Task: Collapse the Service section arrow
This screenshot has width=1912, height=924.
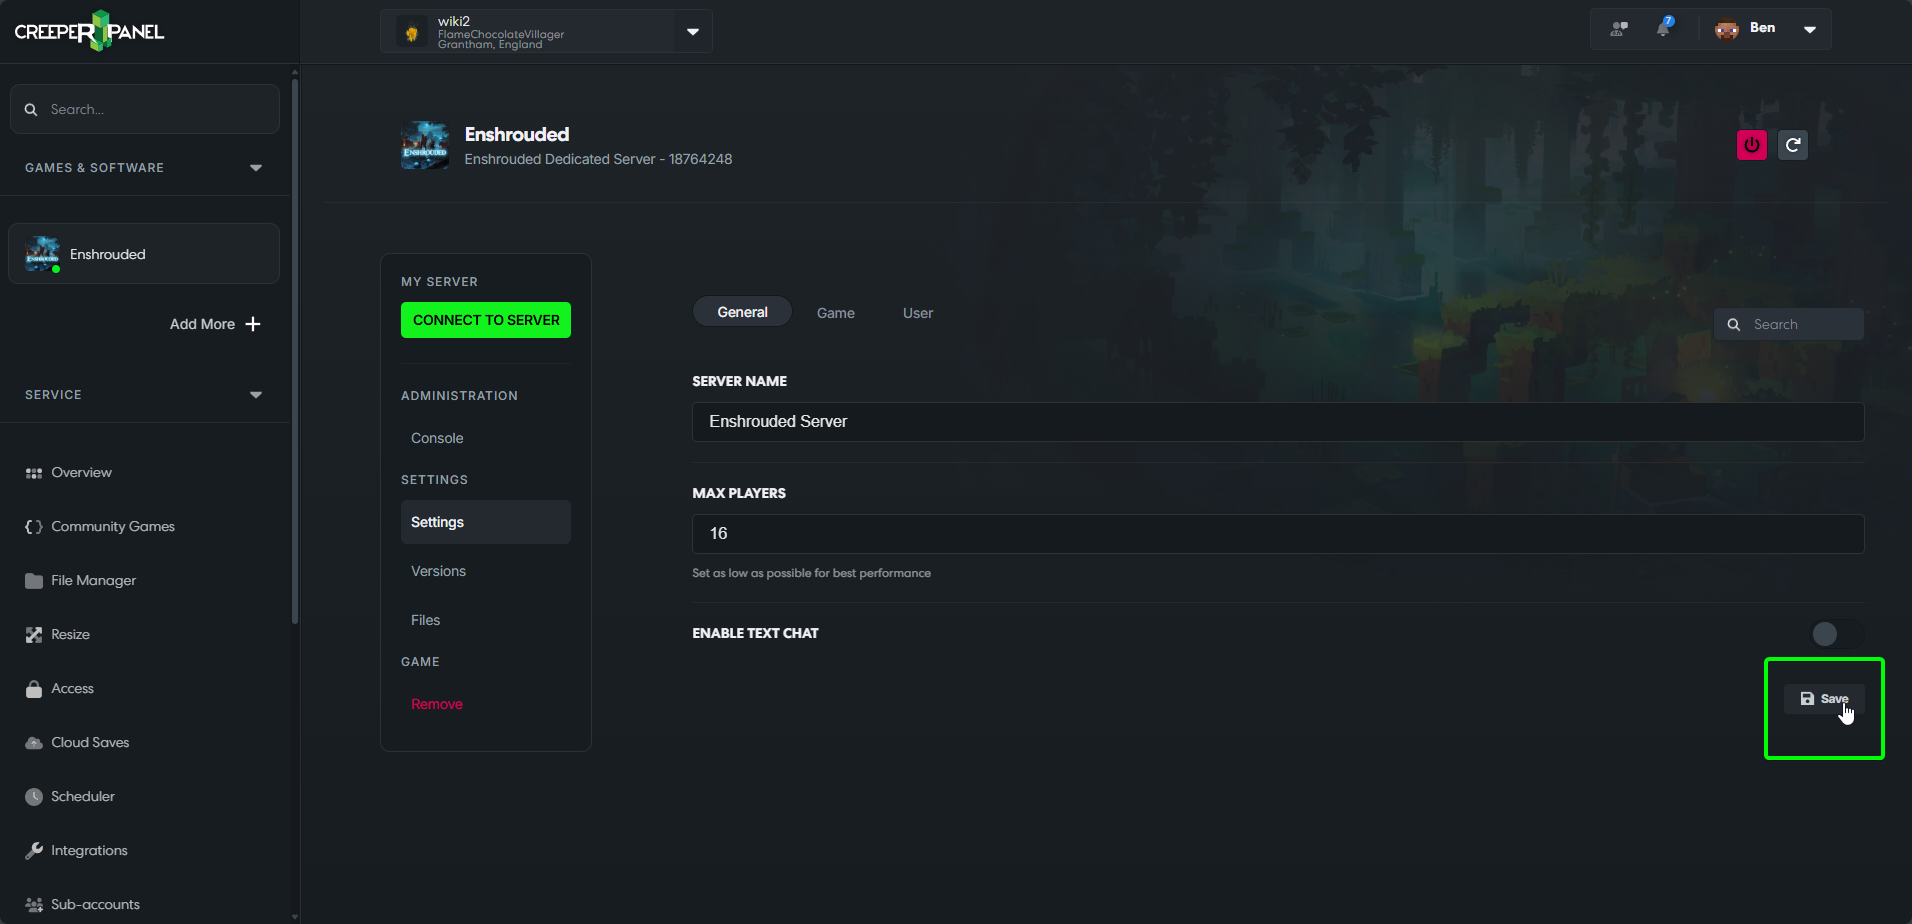Action: point(256,395)
